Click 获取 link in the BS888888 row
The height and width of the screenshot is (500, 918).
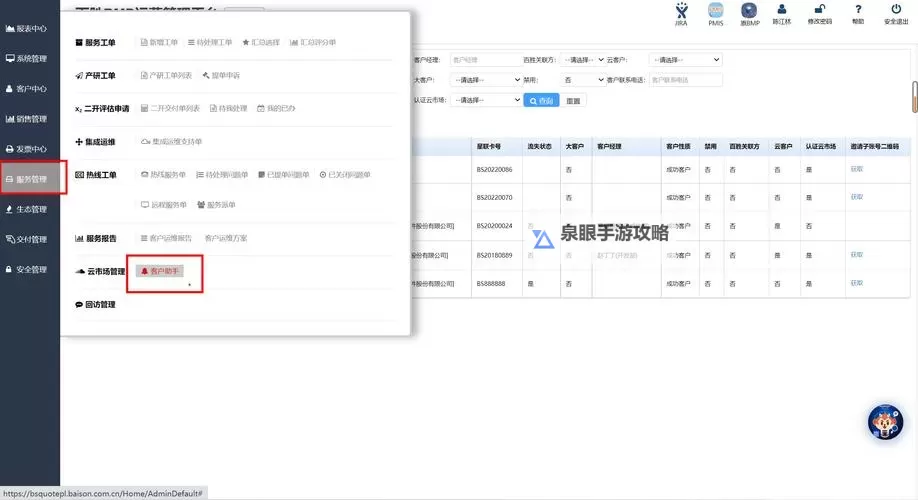(x=857, y=283)
